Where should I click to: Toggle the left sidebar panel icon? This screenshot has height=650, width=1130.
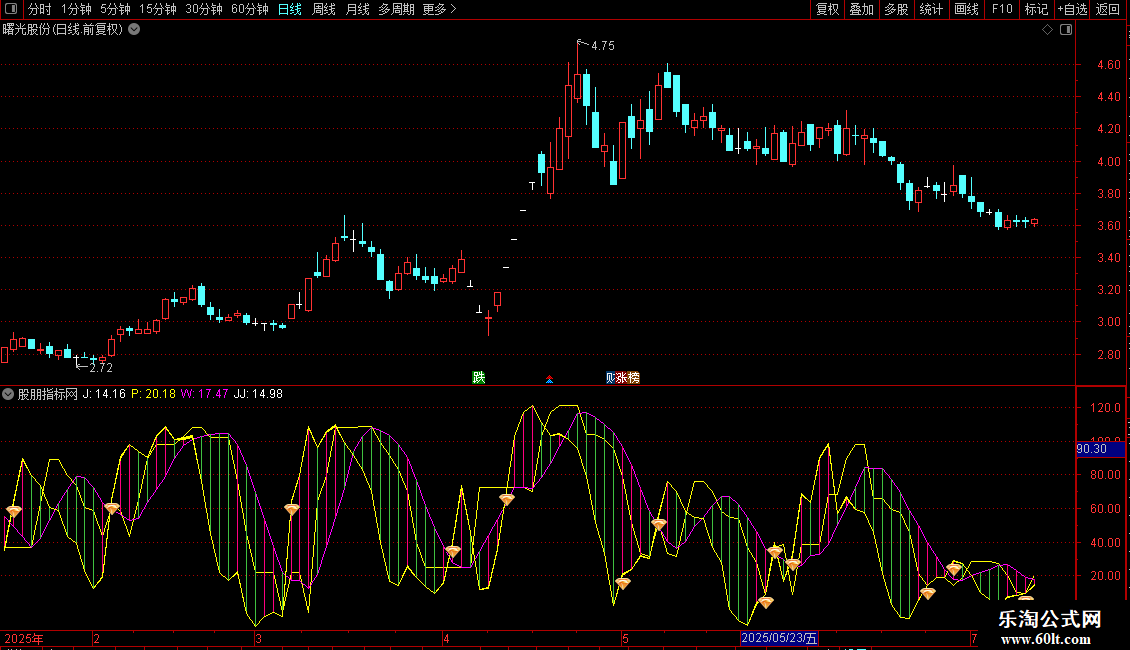tap(11, 9)
